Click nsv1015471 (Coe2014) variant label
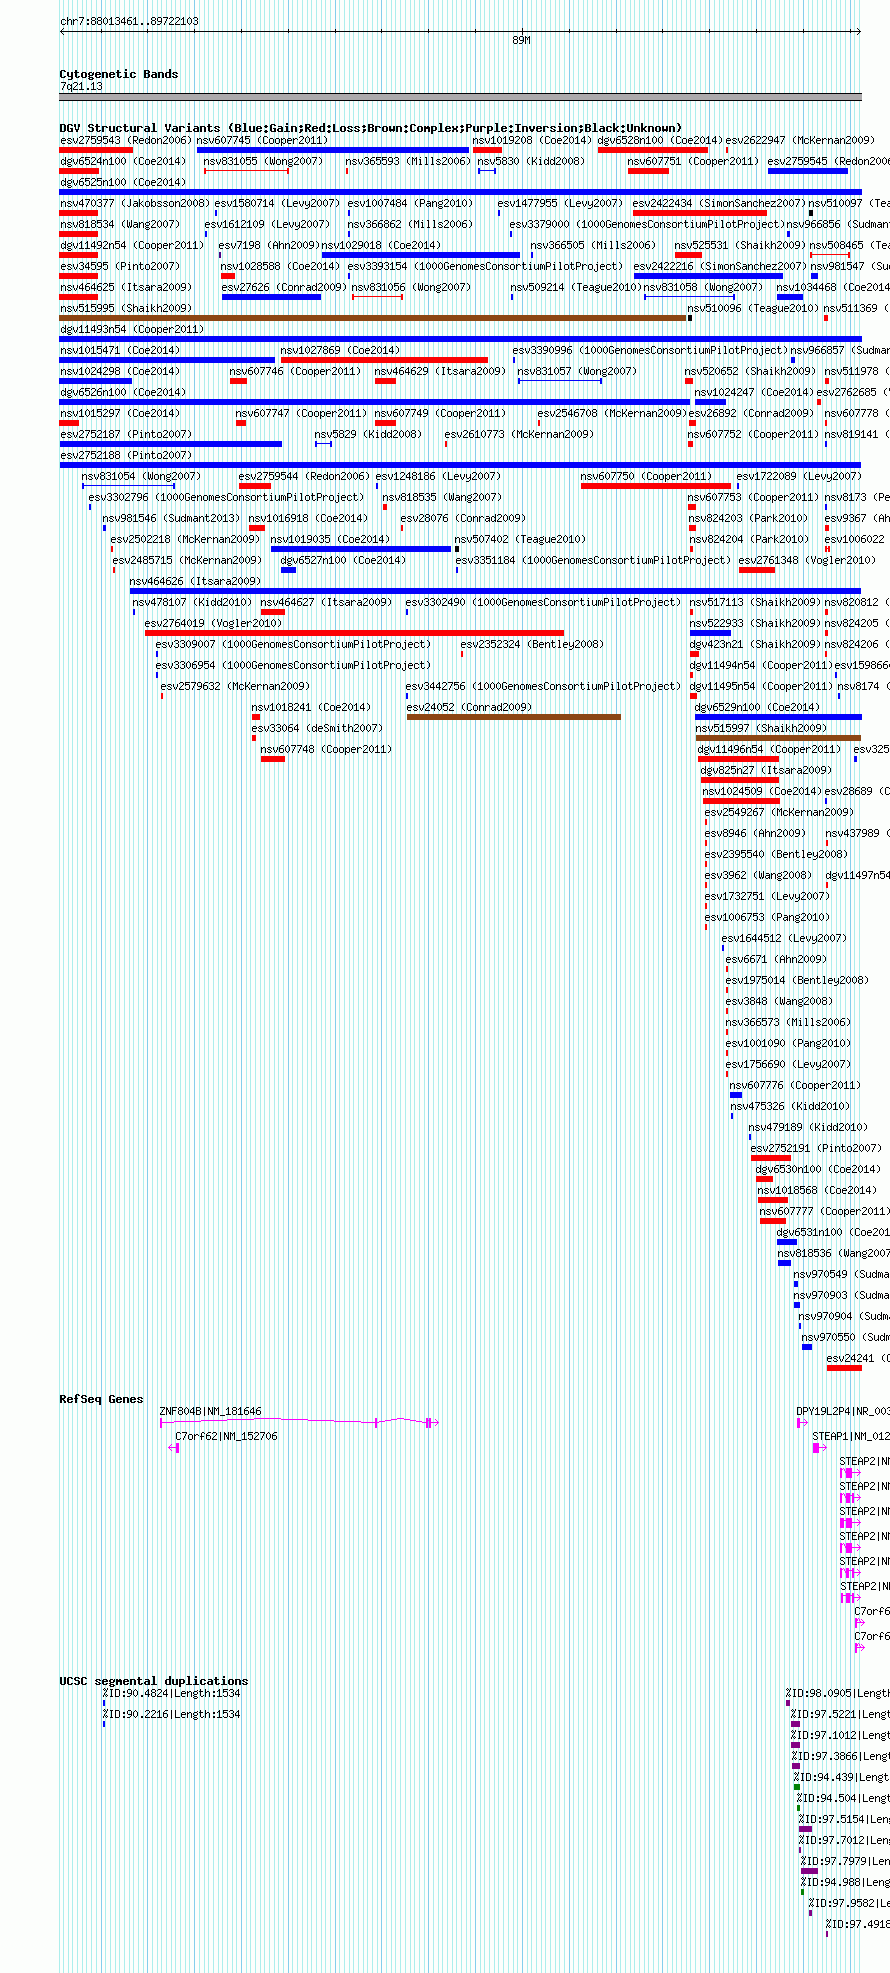This screenshot has width=890, height=1973. 120,350
